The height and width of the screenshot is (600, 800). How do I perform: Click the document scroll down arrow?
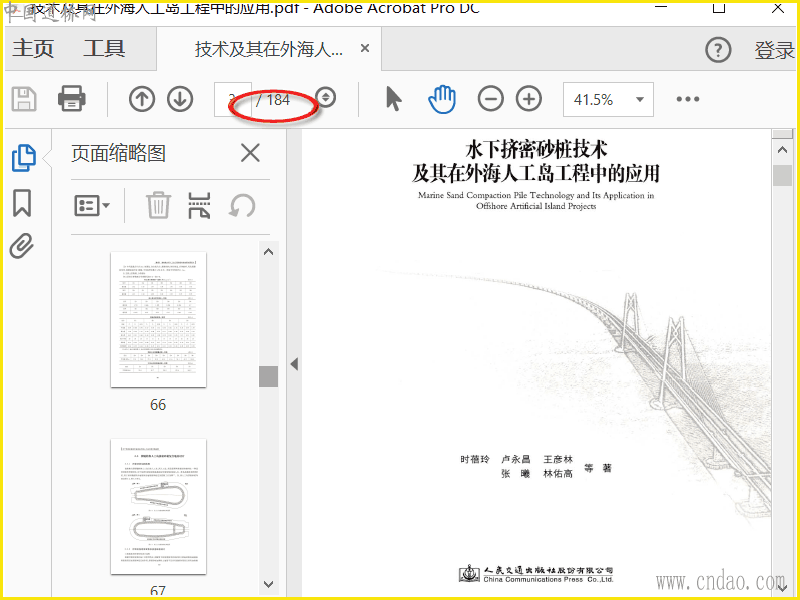point(782,586)
